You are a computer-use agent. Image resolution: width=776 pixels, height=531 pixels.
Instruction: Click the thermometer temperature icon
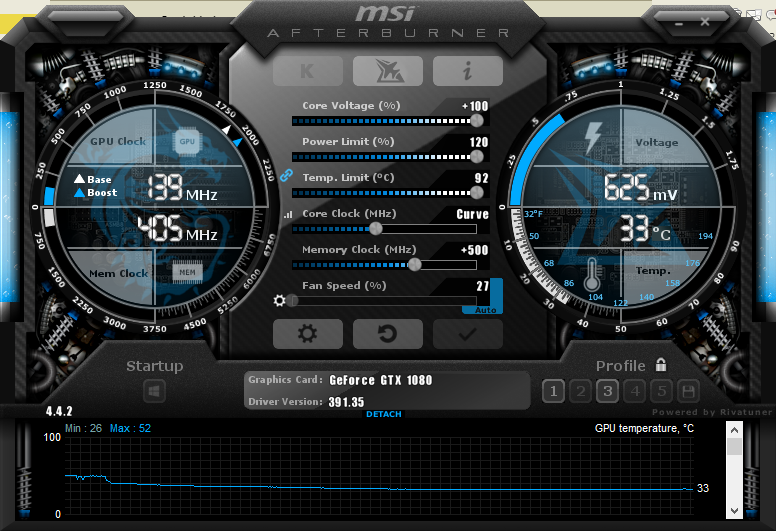pos(591,274)
